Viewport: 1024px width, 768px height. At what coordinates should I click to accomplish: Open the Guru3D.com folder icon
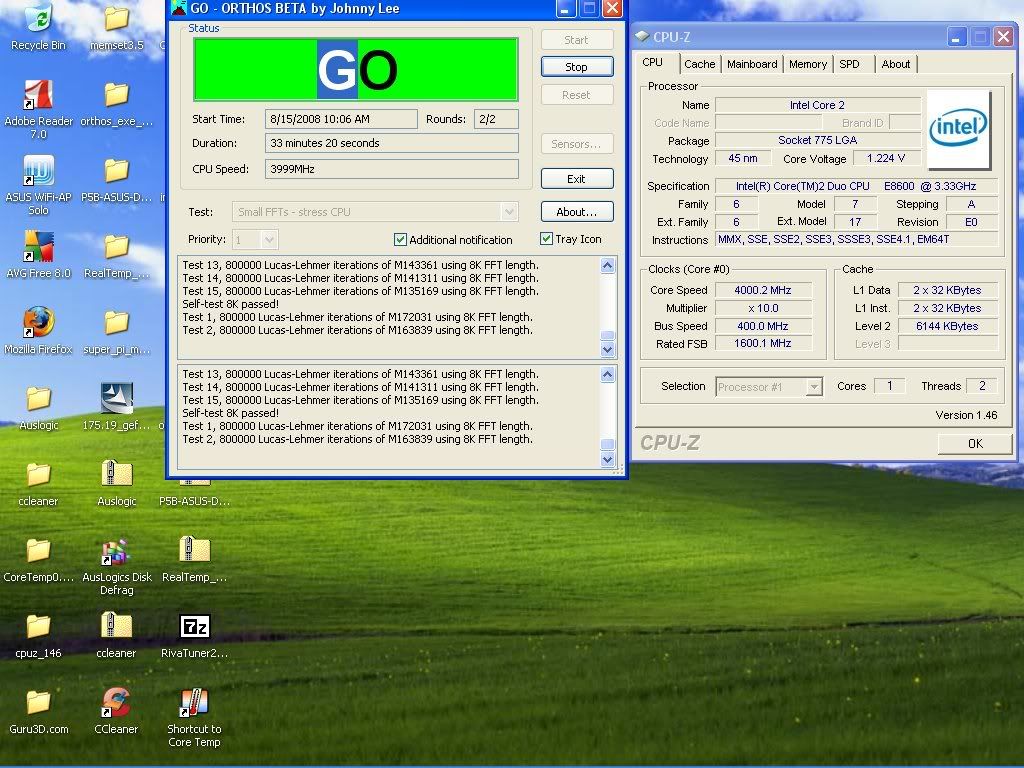pos(39,703)
